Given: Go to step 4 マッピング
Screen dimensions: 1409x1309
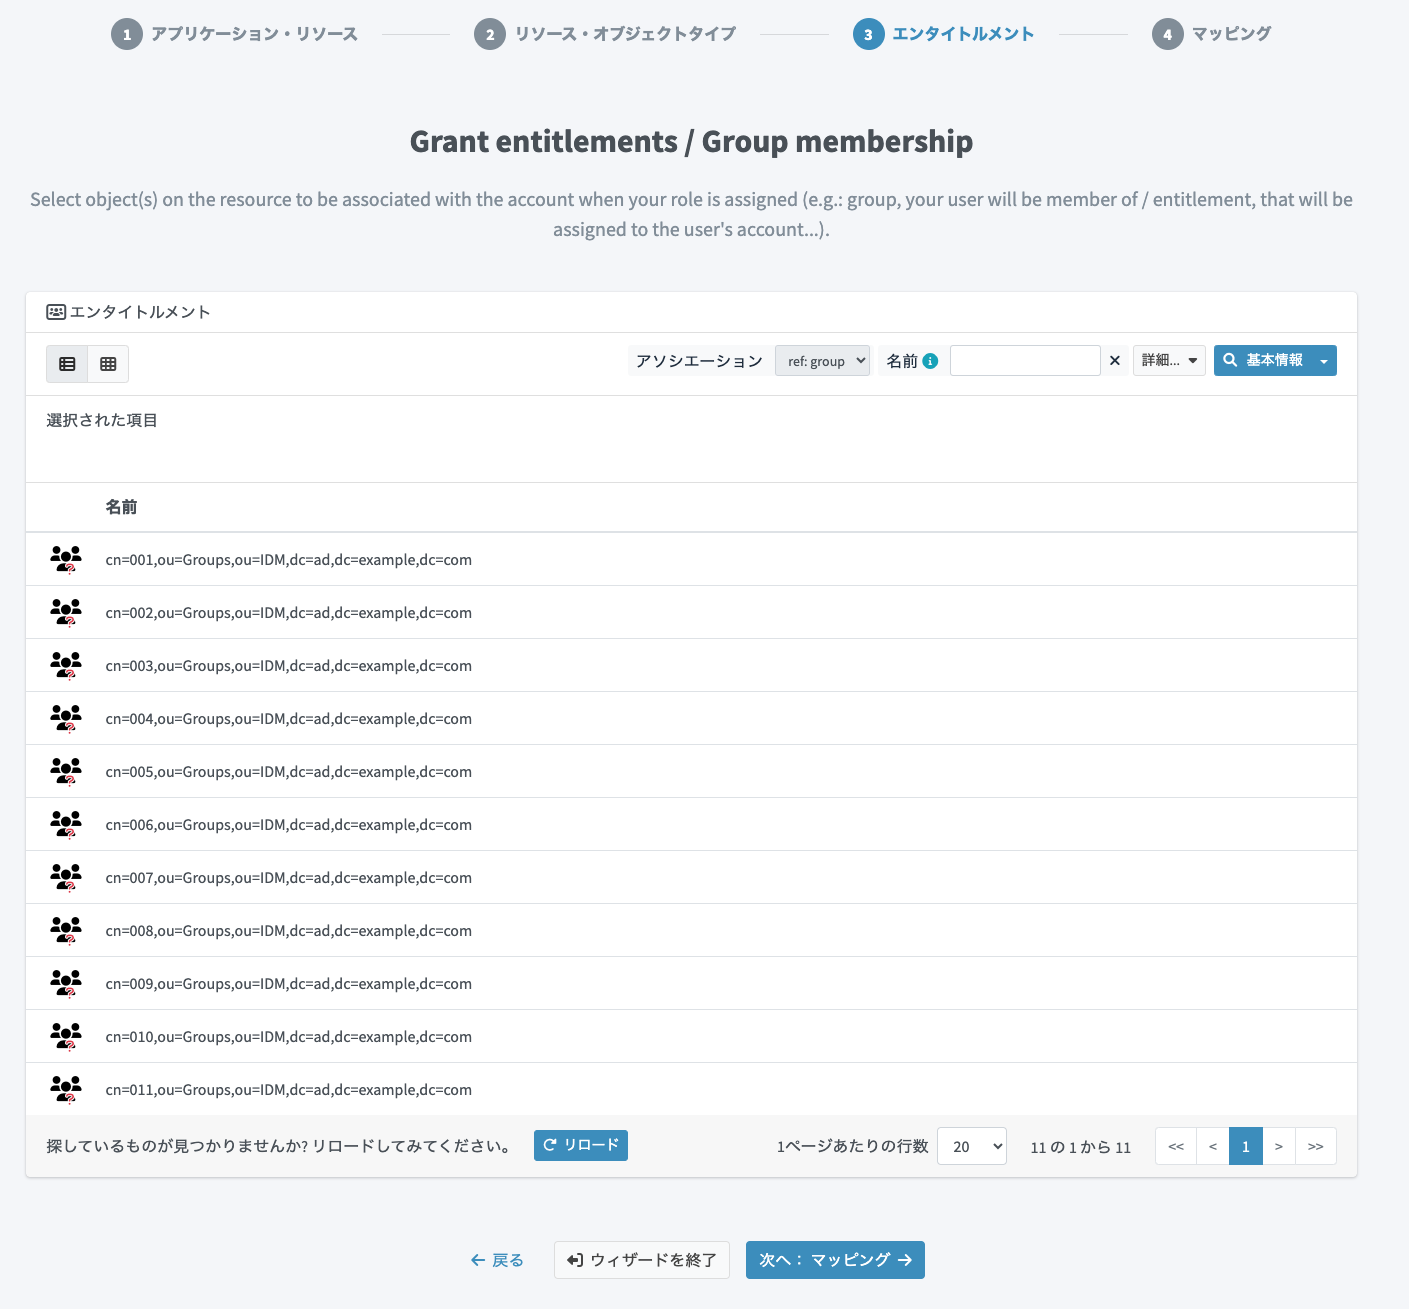Looking at the screenshot, I should pyautogui.click(x=1212, y=34).
